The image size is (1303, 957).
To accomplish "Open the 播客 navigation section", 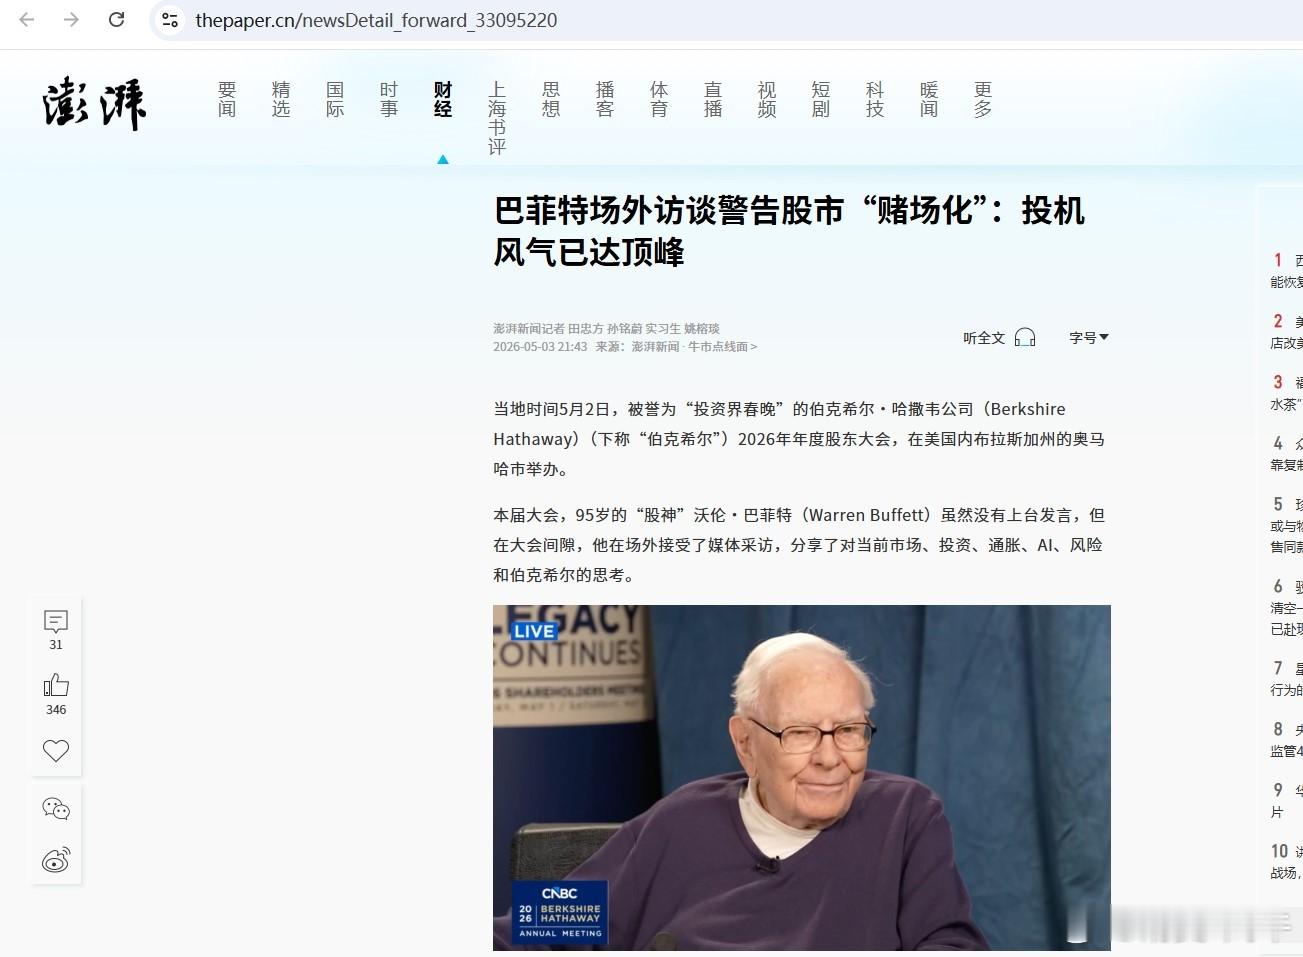I will tap(605, 100).
